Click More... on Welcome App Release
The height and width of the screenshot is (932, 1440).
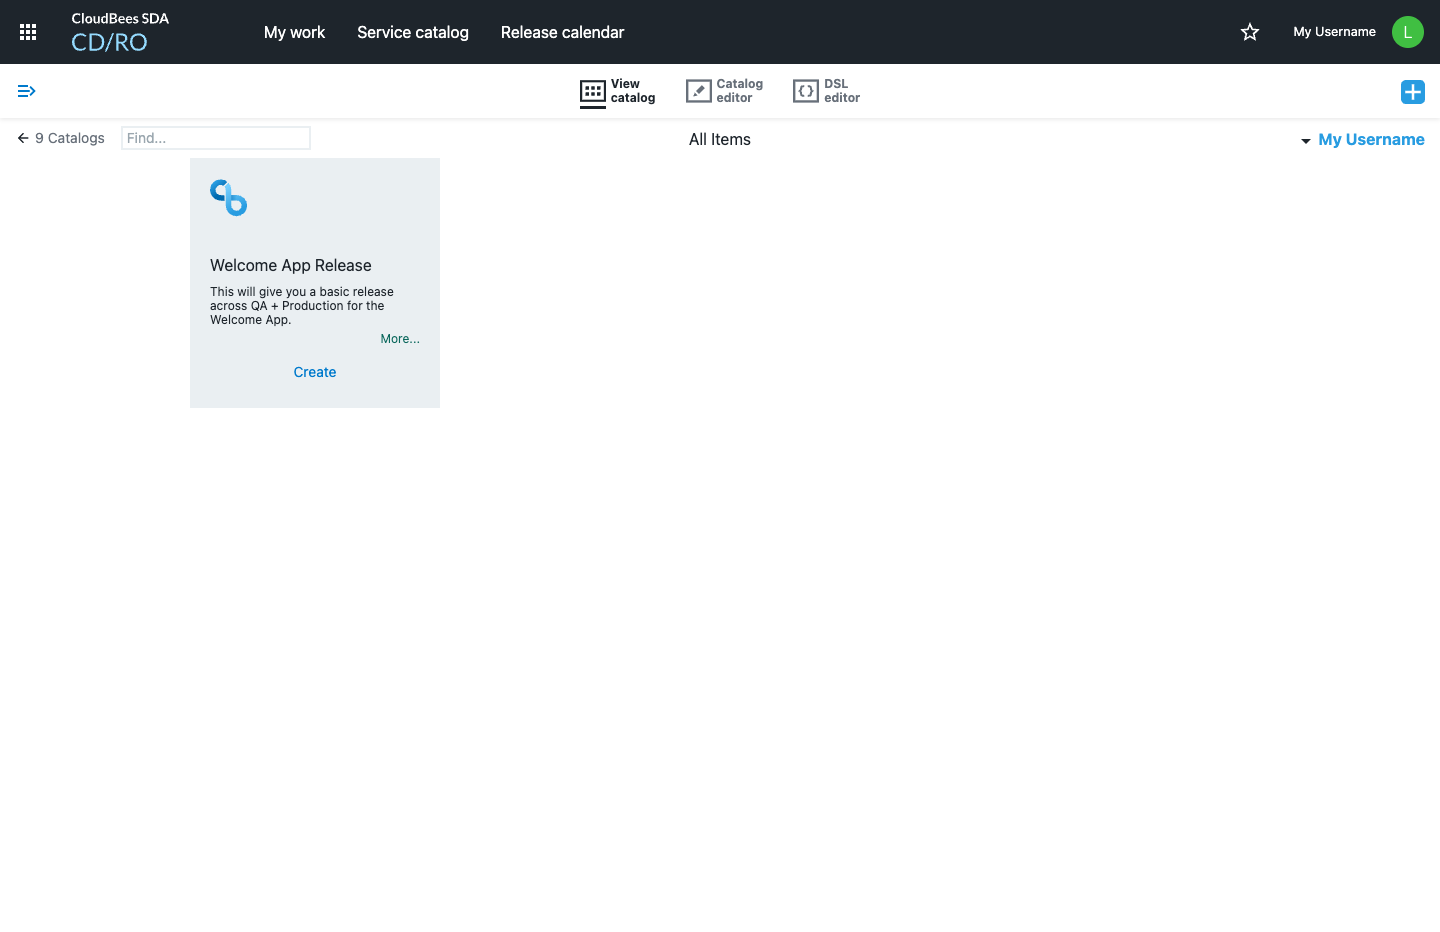pos(400,339)
